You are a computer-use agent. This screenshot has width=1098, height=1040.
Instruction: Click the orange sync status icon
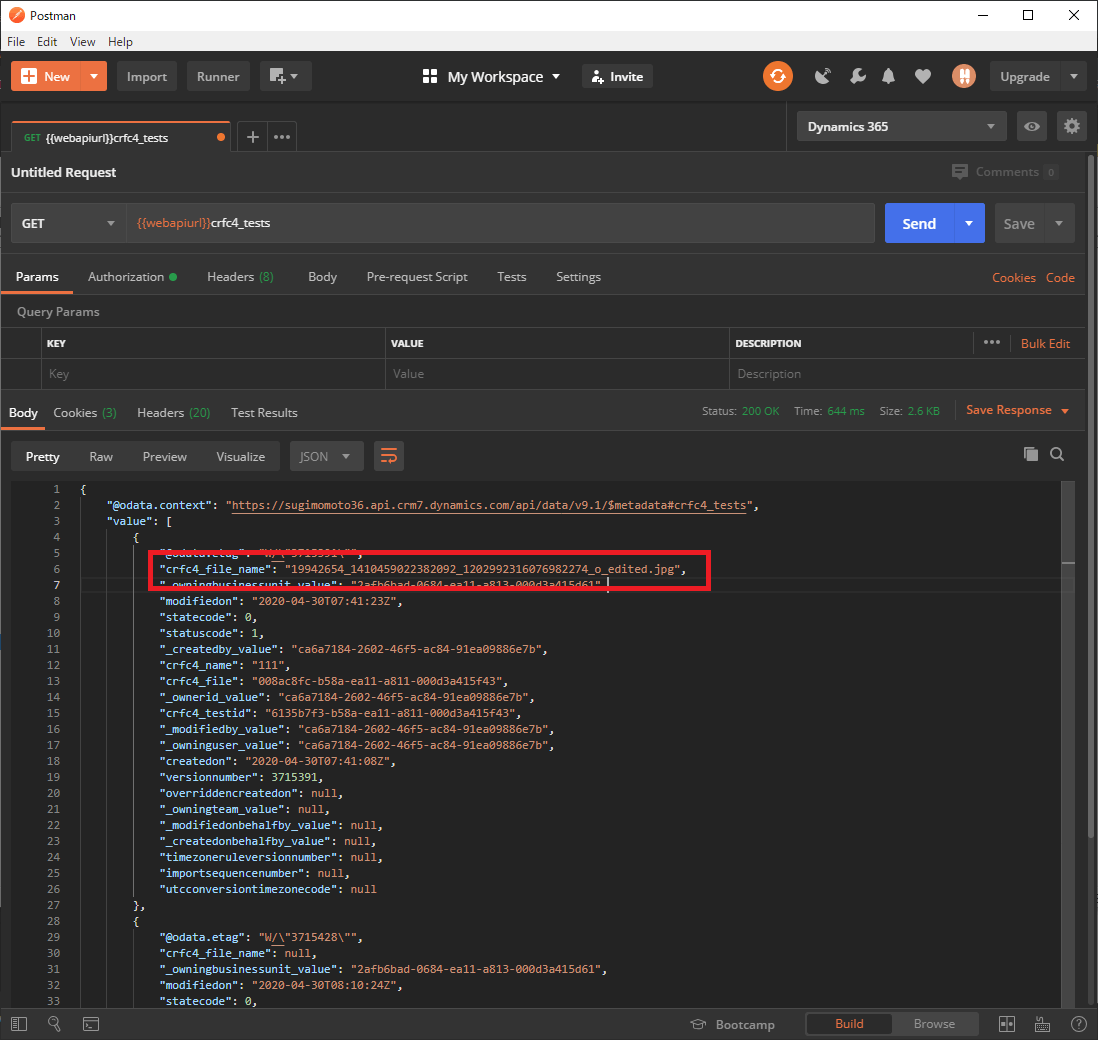point(777,76)
